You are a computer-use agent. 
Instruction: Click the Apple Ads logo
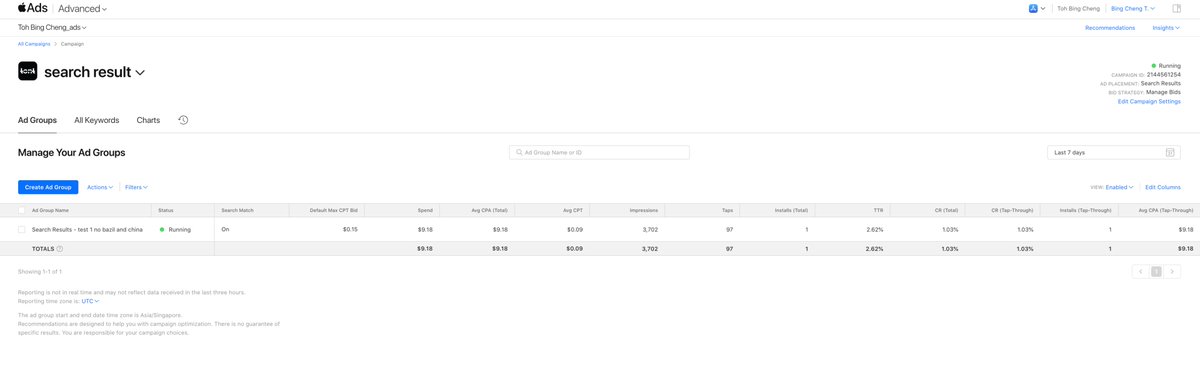(x=32, y=8)
